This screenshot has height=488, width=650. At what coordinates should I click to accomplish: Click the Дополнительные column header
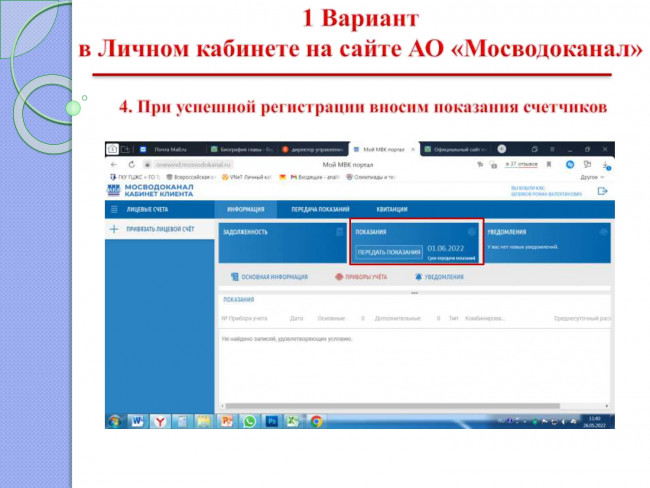tap(398, 318)
